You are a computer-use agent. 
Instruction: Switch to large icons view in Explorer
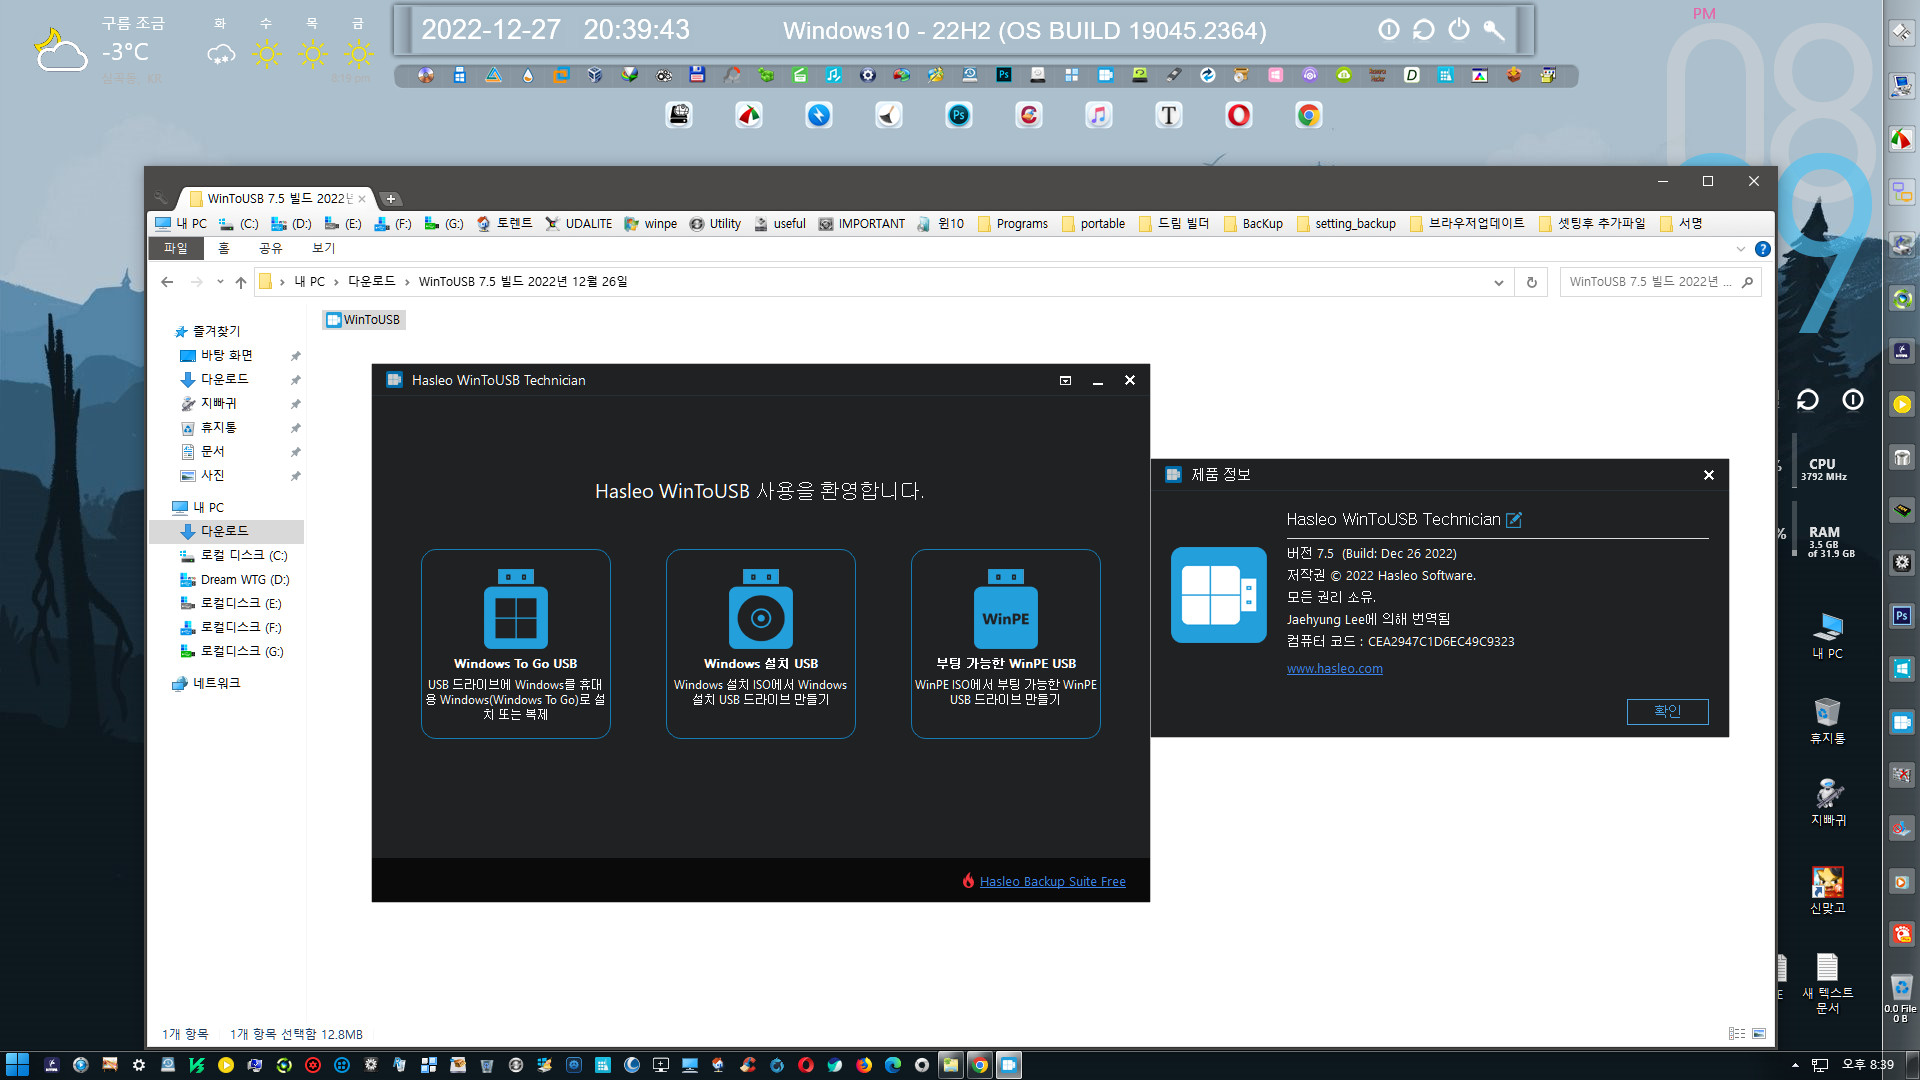[x=1759, y=1034]
